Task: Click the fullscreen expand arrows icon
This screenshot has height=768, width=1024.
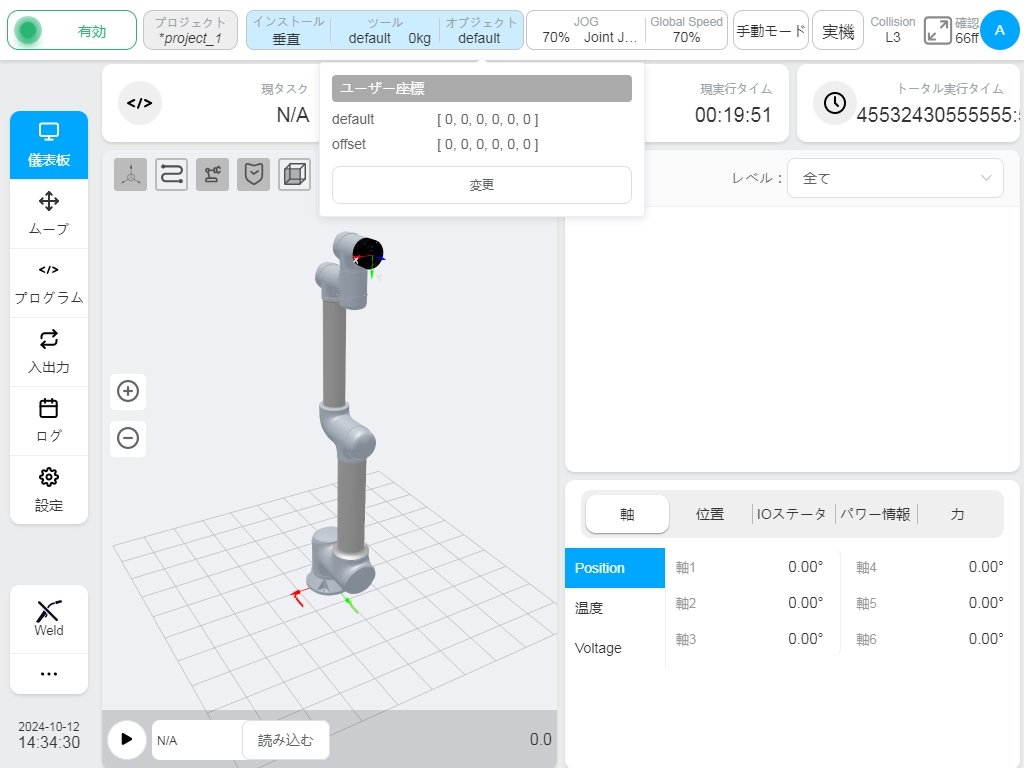Action: (x=938, y=31)
